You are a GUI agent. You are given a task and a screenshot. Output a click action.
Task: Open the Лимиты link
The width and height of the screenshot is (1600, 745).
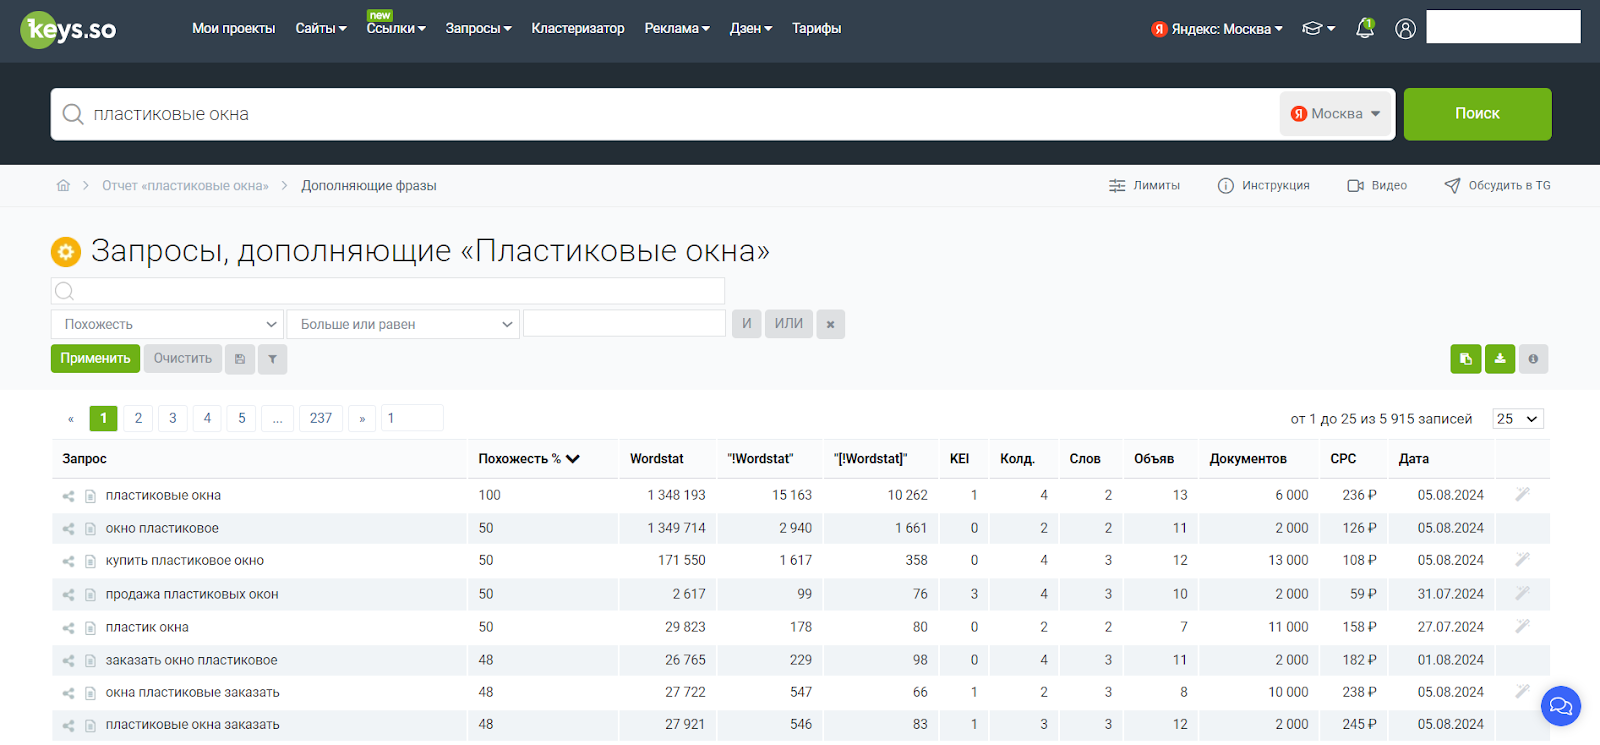point(1144,186)
